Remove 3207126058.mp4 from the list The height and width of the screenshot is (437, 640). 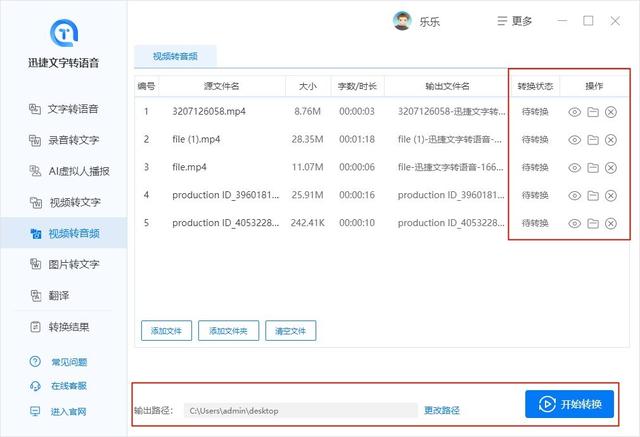tap(611, 112)
